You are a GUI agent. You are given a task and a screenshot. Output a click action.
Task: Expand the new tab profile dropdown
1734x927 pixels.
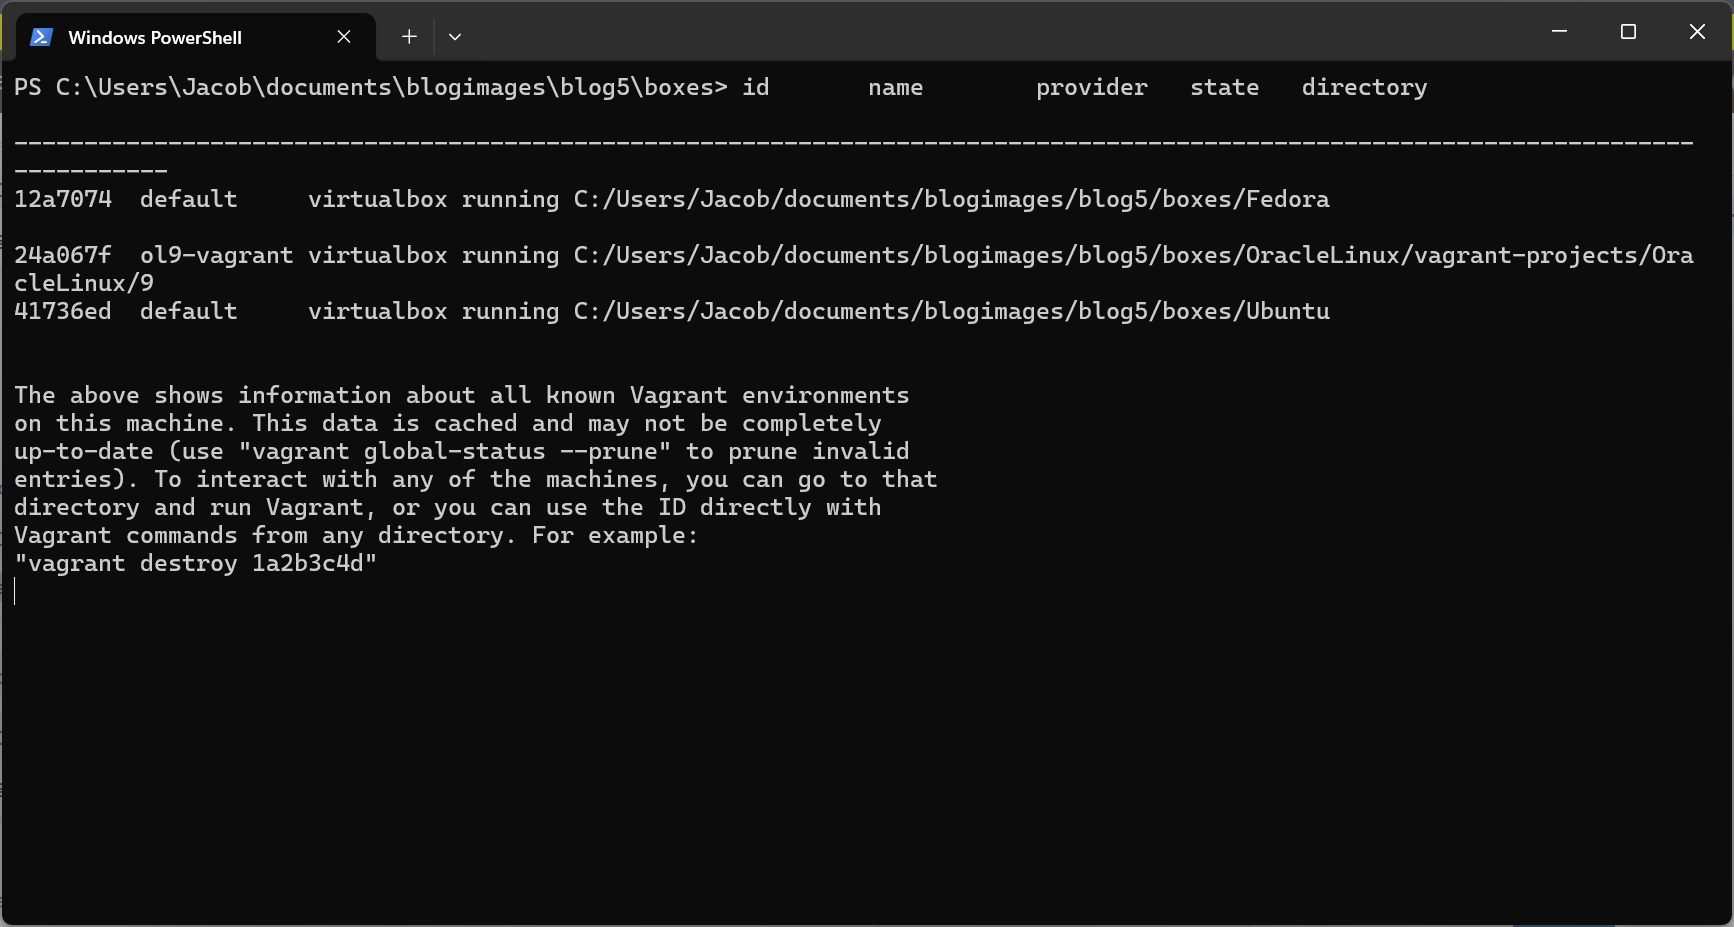(455, 37)
